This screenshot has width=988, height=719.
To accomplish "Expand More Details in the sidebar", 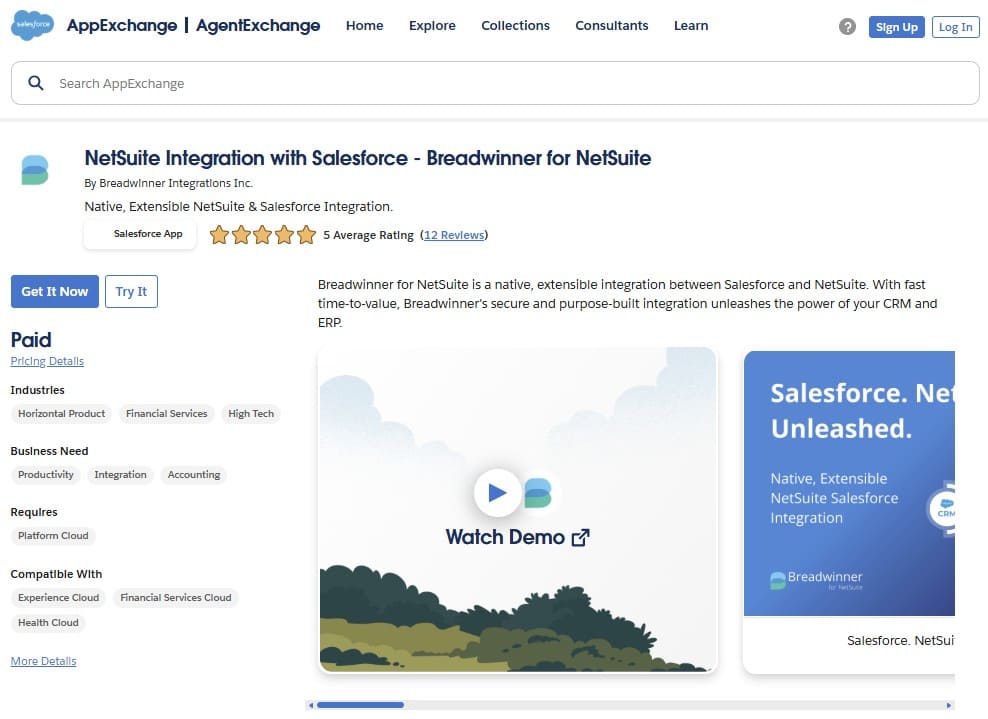I will coord(43,660).
